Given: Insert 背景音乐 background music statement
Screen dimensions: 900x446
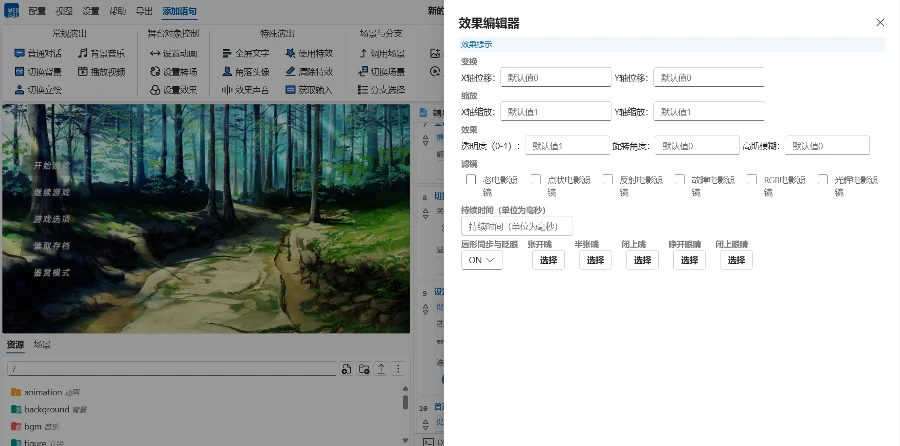Looking at the screenshot, I should 101,53.
